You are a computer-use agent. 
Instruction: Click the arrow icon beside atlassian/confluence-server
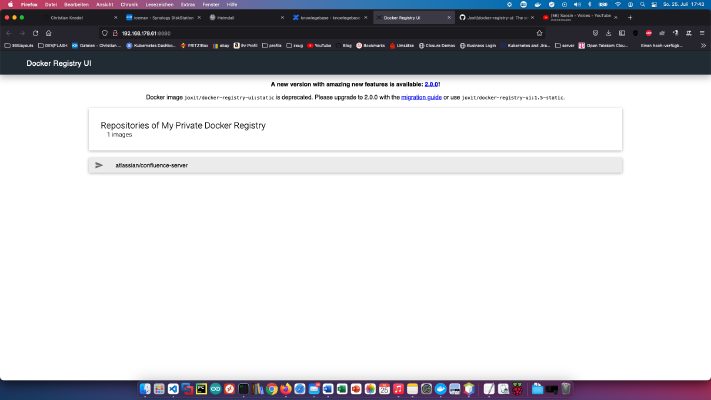(x=99, y=166)
